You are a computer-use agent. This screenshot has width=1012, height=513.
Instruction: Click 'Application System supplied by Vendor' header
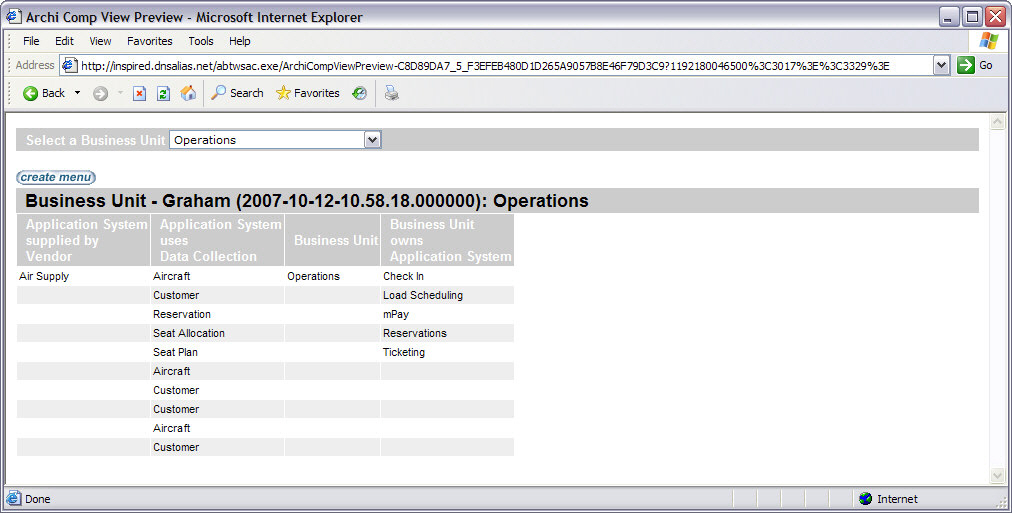pos(84,240)
